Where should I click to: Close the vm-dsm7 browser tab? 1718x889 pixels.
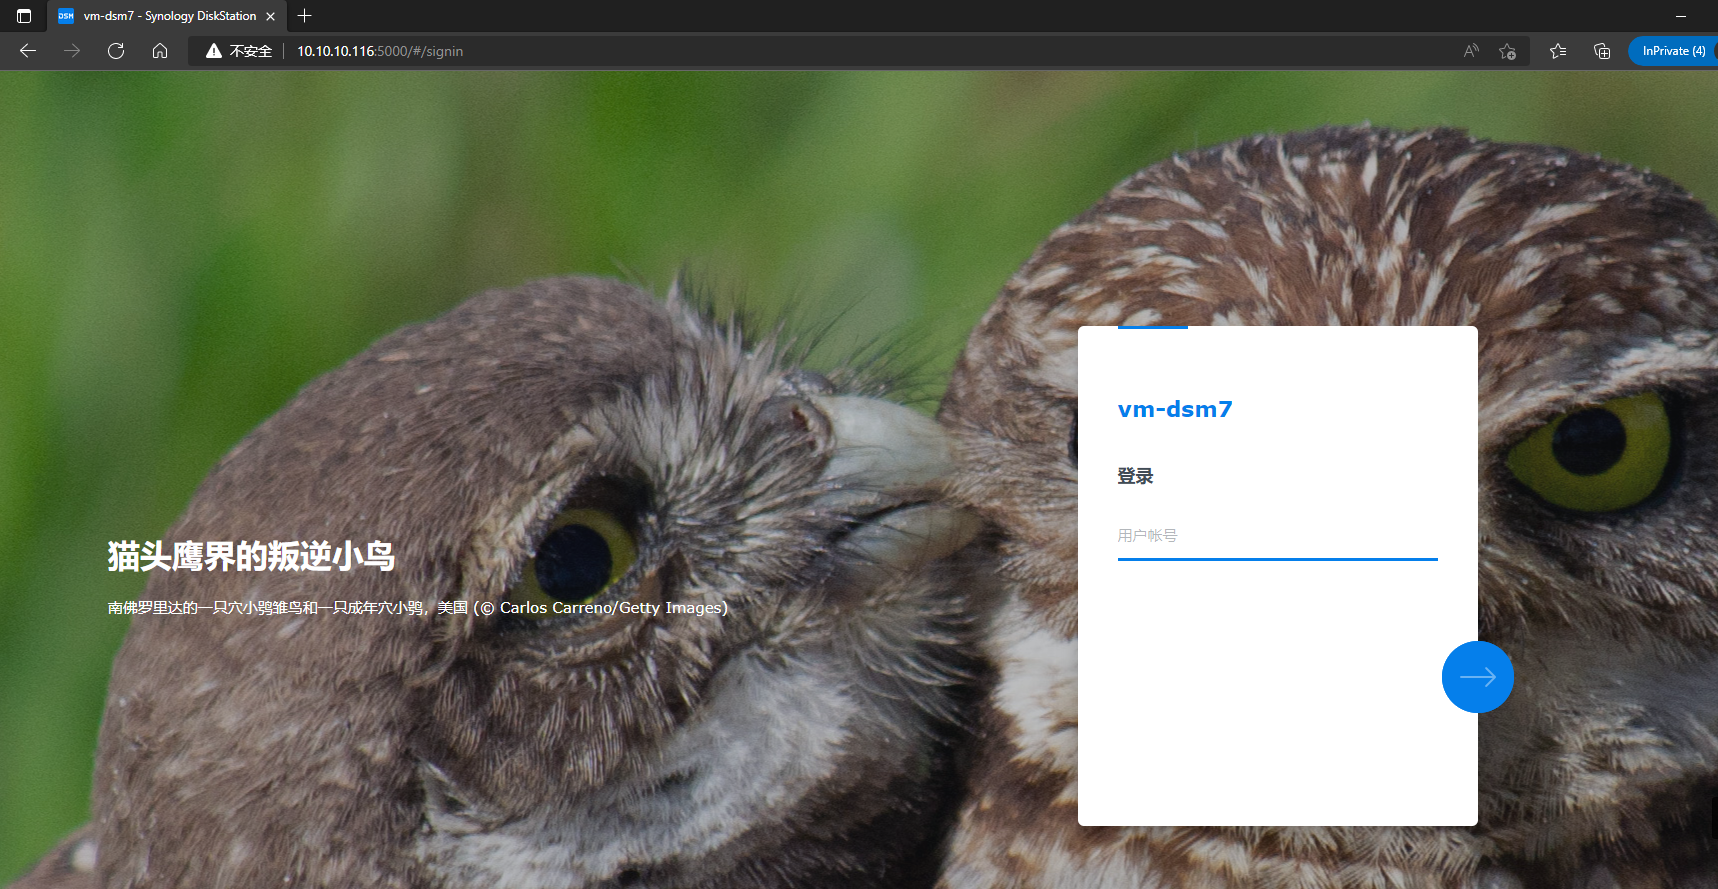pos(270,16)
